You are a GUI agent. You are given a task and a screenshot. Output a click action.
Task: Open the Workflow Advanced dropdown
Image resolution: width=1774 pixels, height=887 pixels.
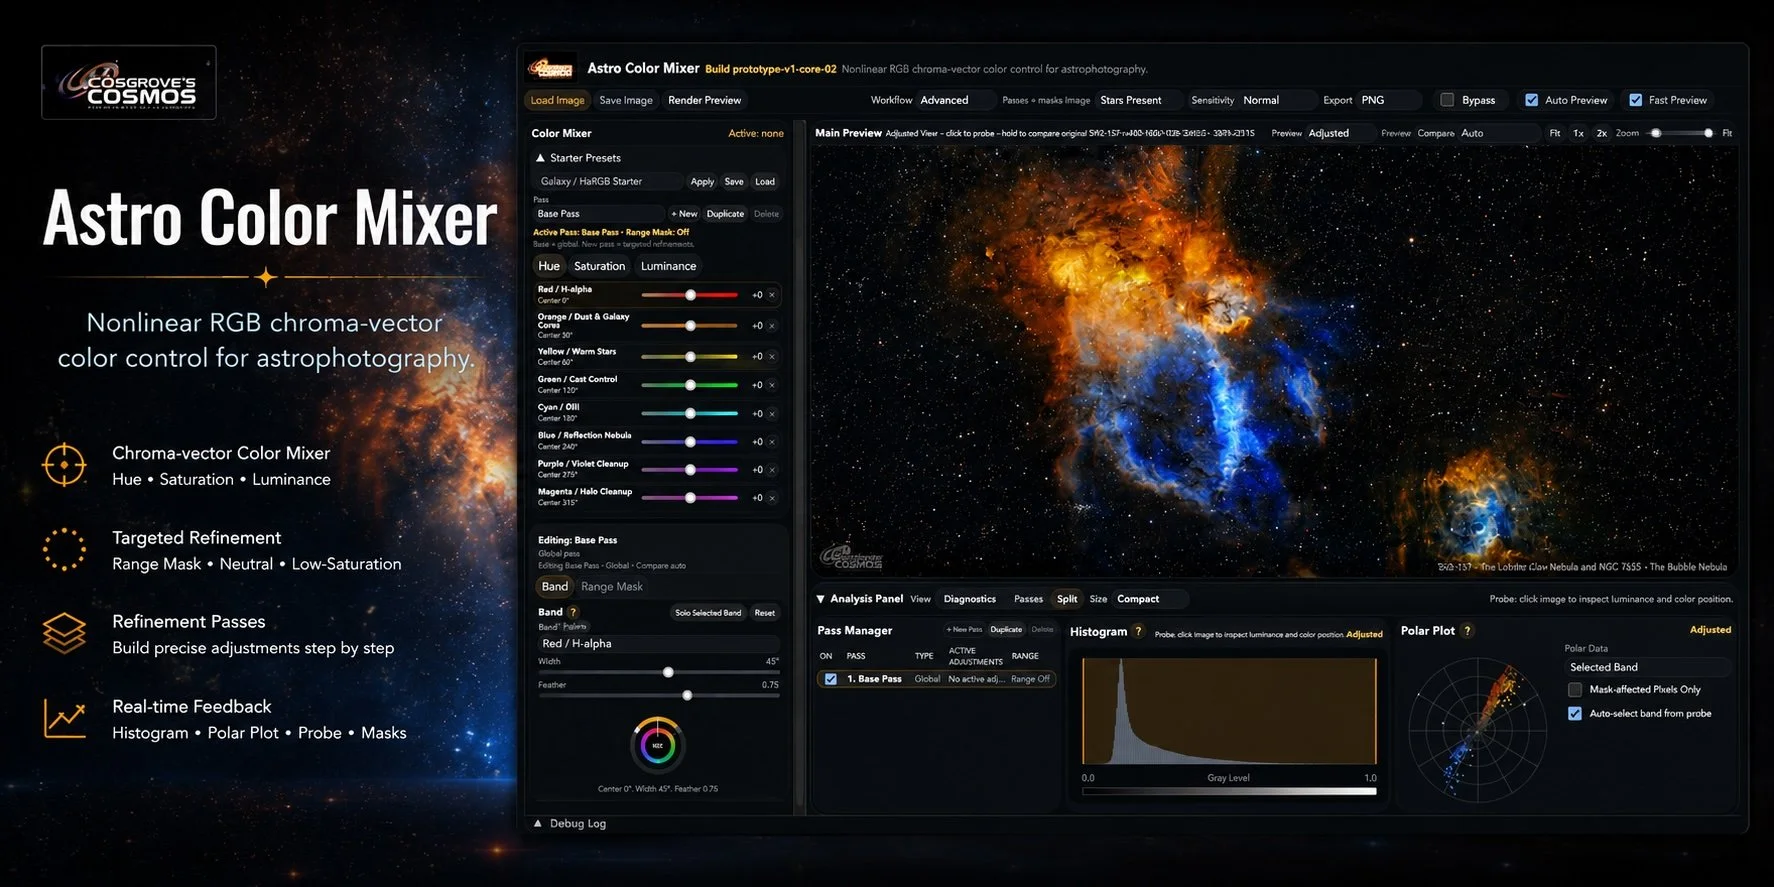pyautogui.click(x=956, y=100)
